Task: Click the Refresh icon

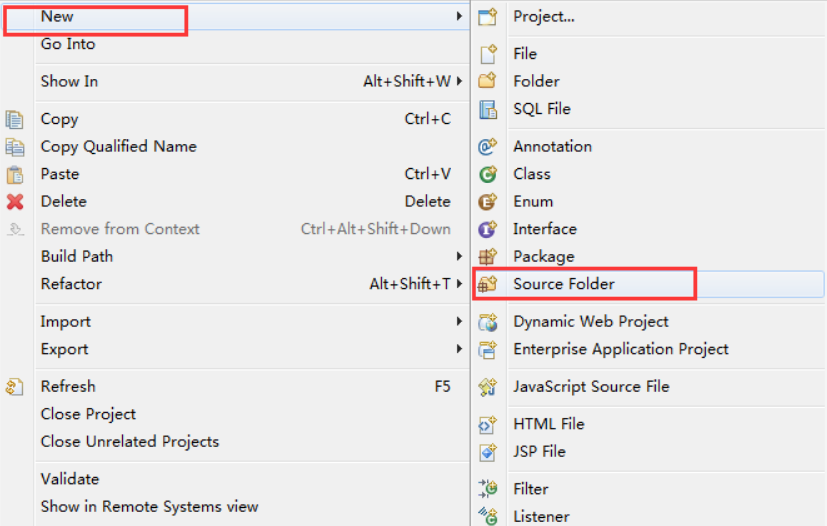Action: 14,387
